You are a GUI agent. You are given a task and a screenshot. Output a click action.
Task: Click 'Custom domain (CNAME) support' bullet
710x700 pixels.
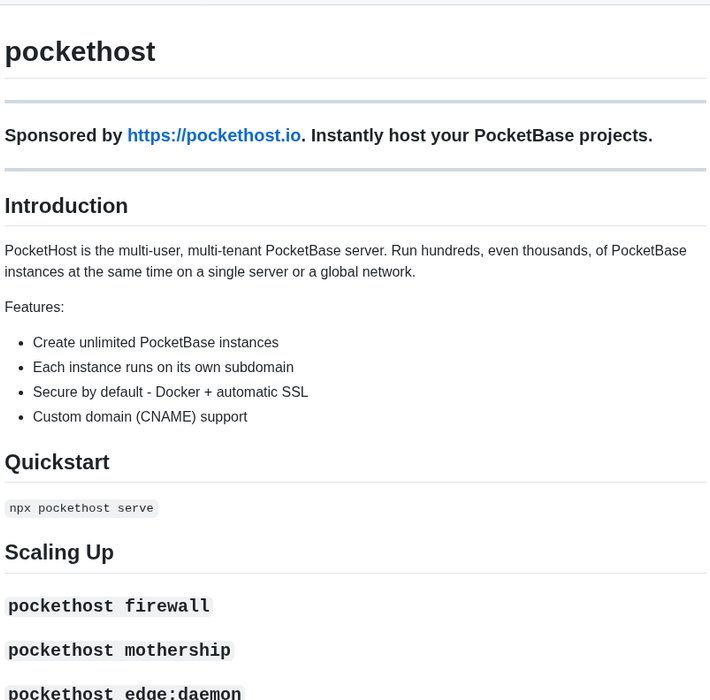140,417
